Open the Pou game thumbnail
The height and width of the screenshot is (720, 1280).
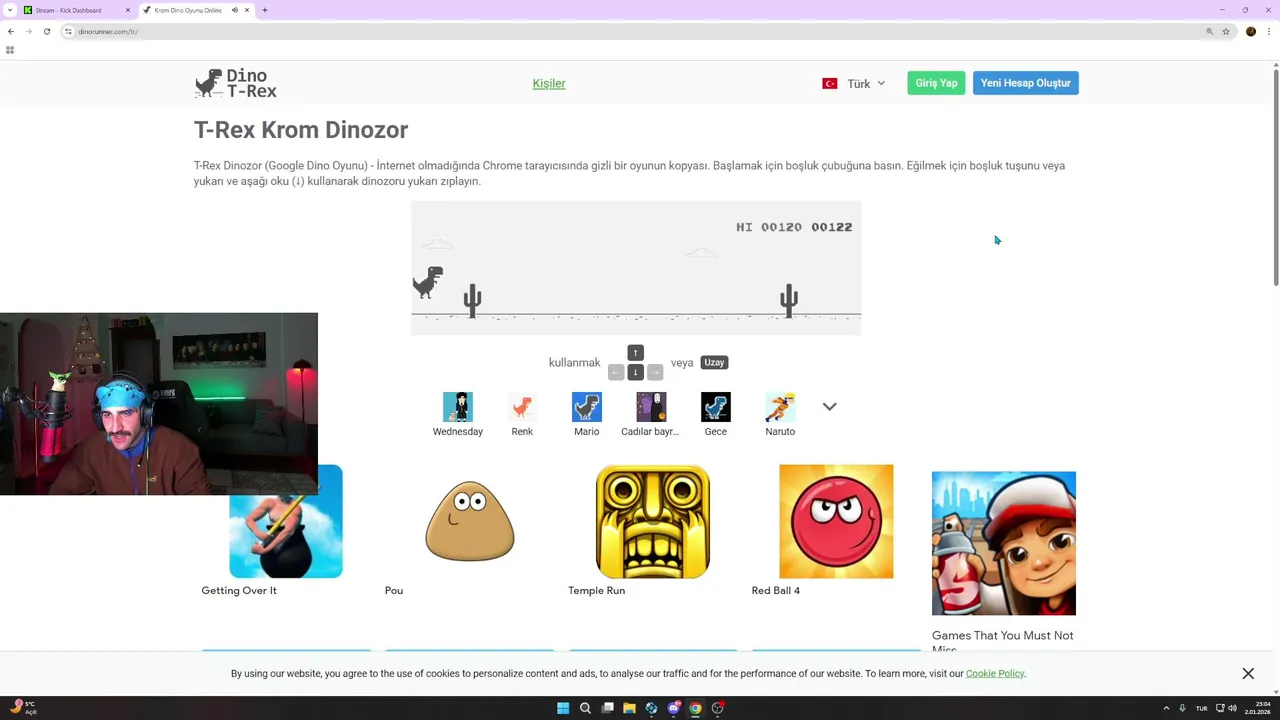(x=469, y=521)
